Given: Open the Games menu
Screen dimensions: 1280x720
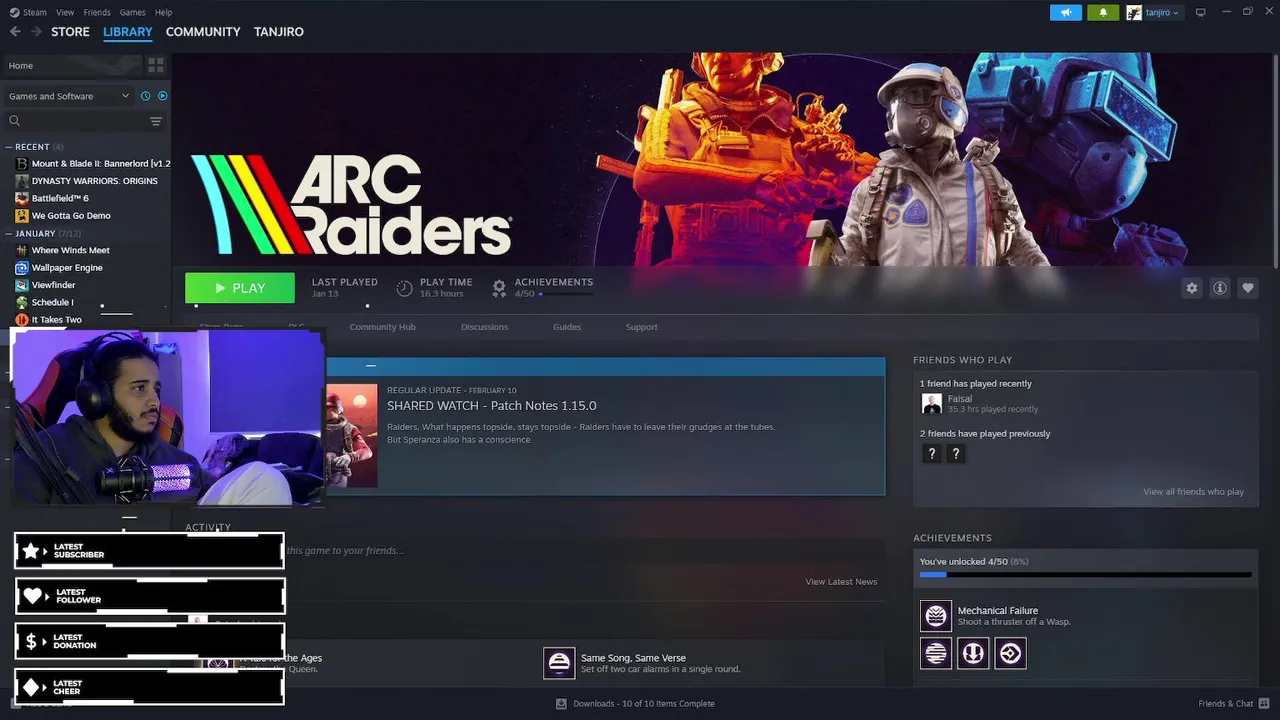Looking at the screenshot, I should coord(132,12).
